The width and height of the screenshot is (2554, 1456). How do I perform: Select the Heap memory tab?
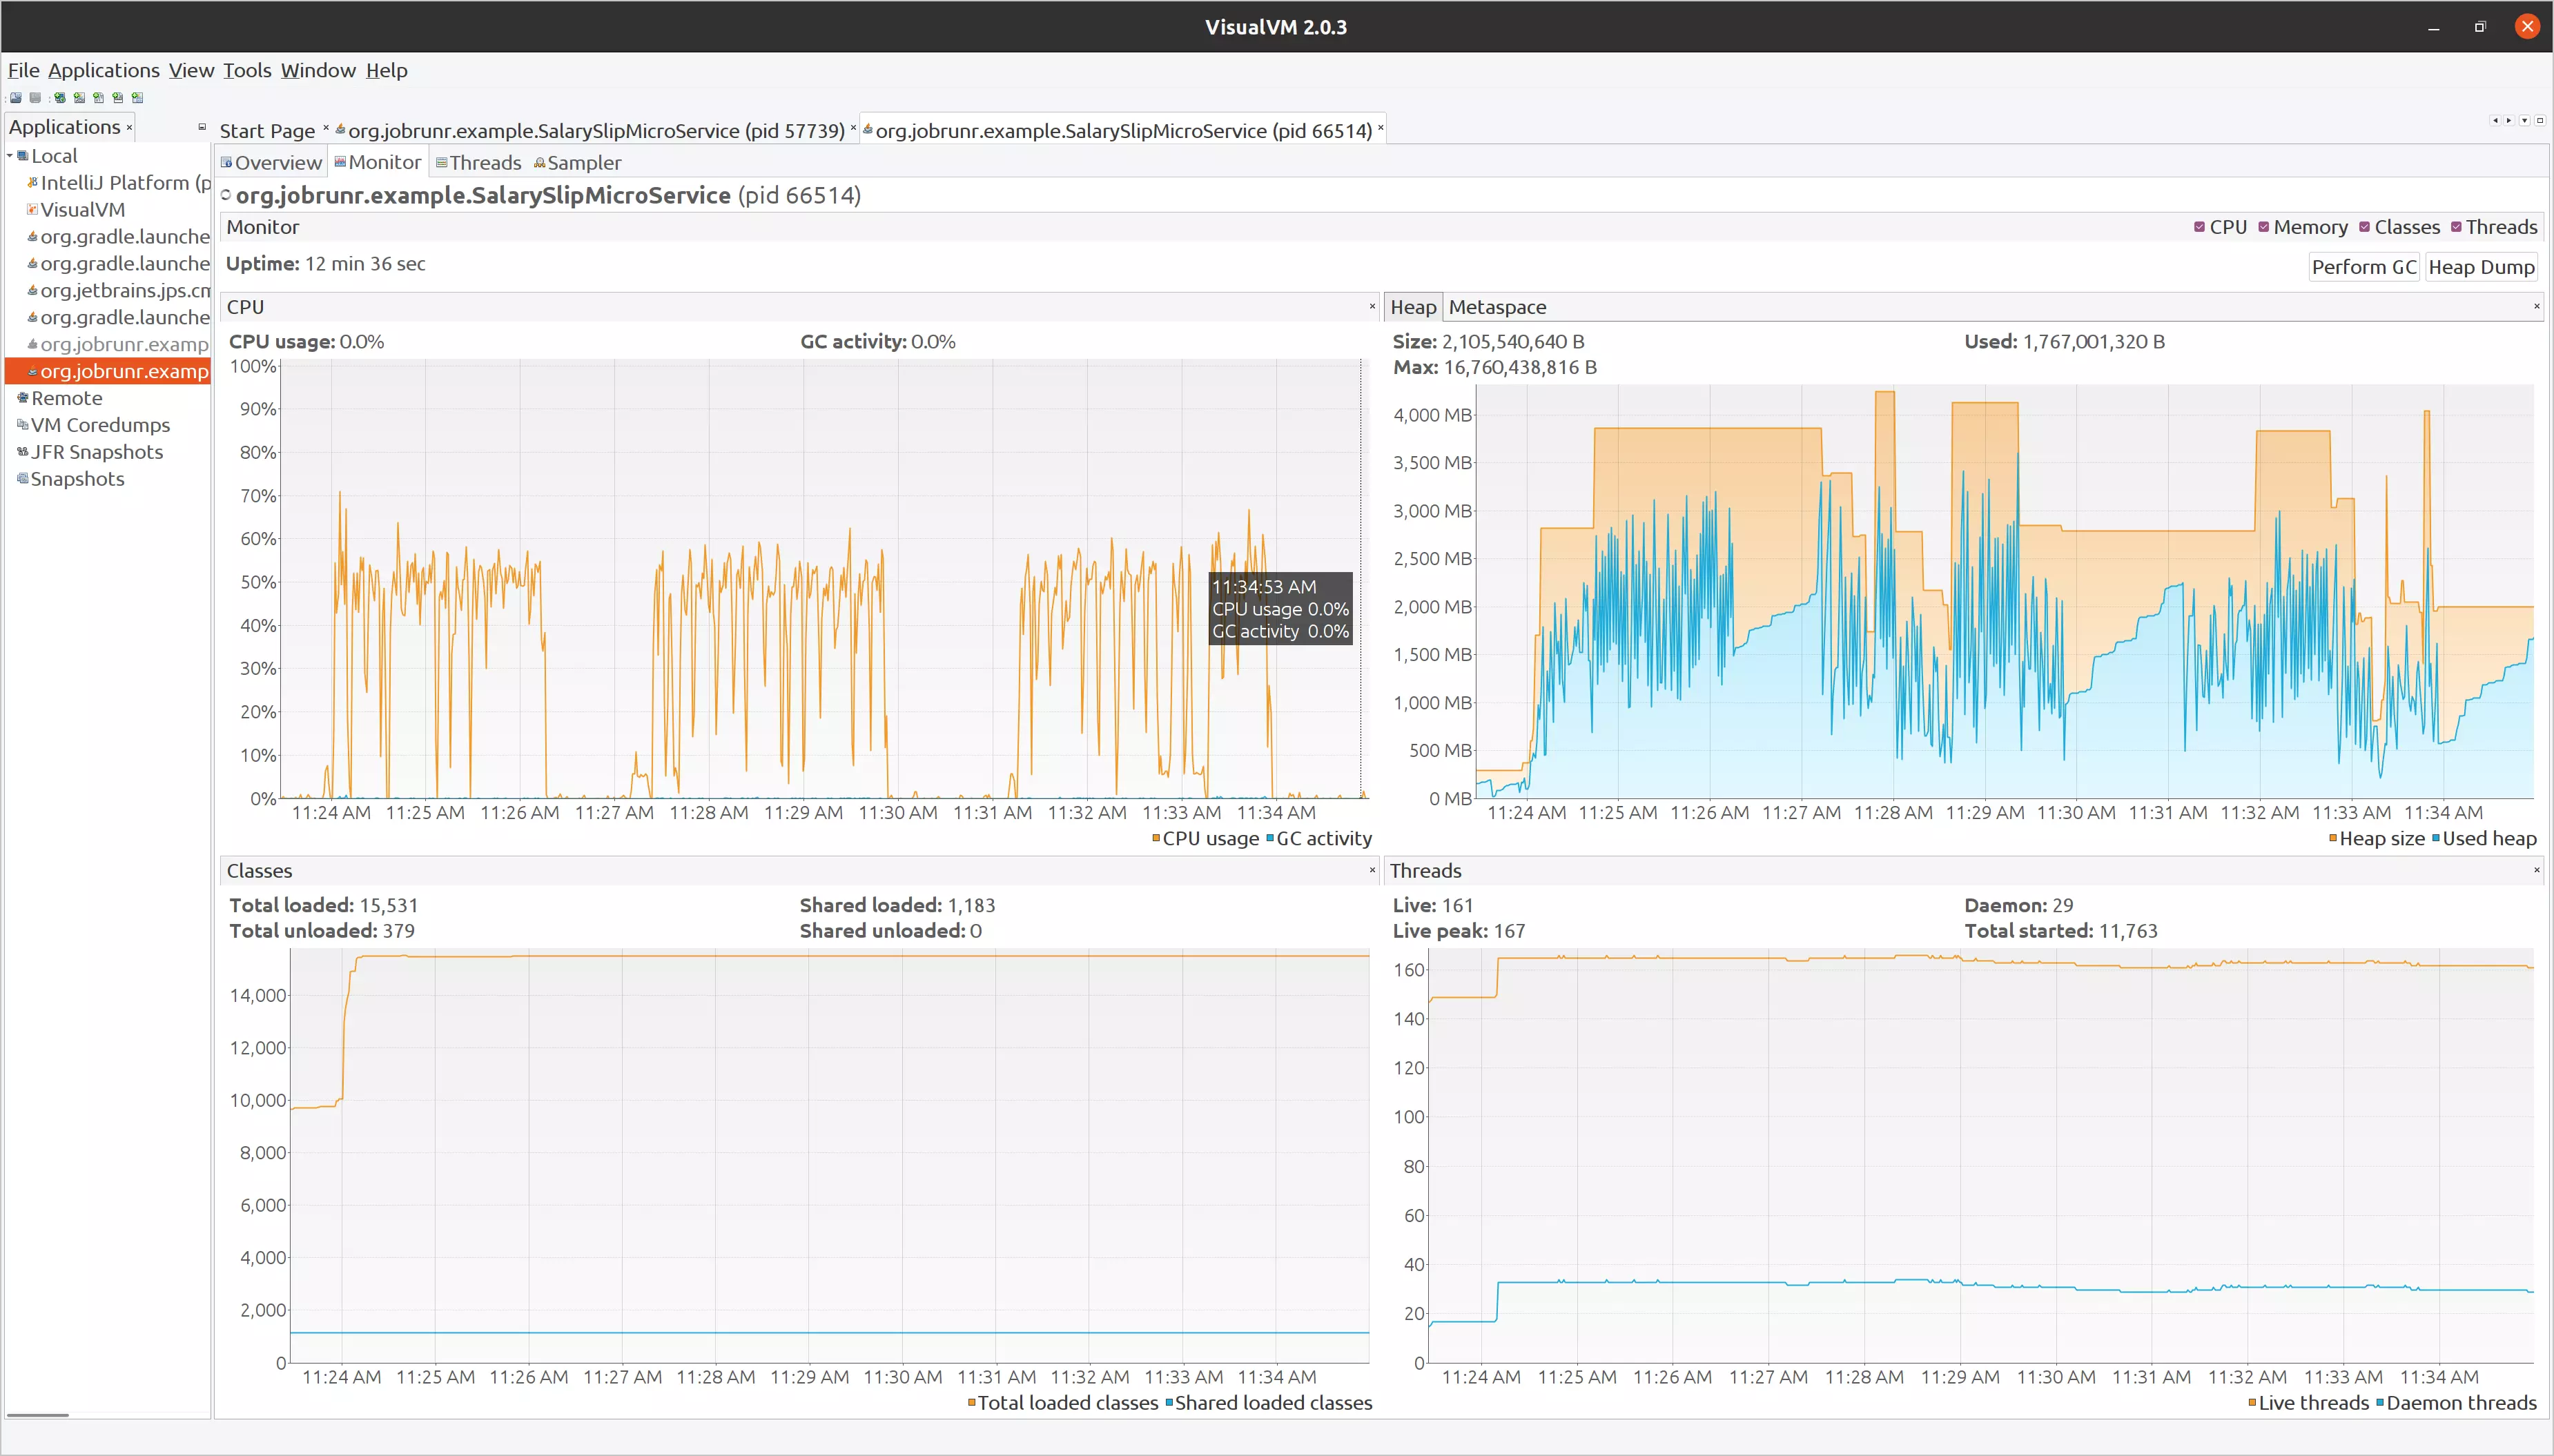coord(1413,307)
